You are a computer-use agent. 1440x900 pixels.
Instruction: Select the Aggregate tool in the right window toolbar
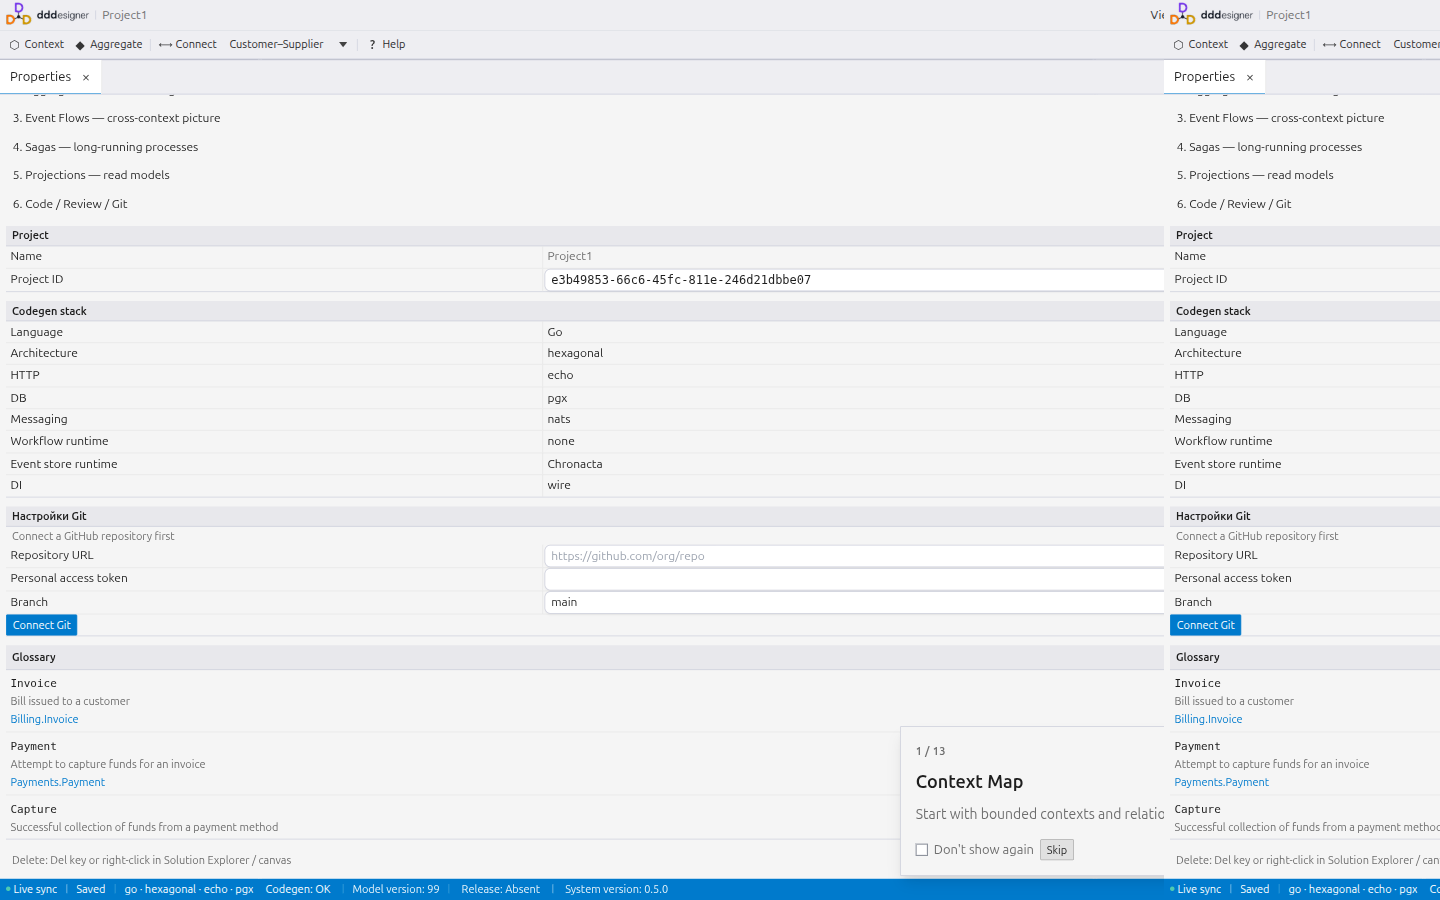[1273, 44]
